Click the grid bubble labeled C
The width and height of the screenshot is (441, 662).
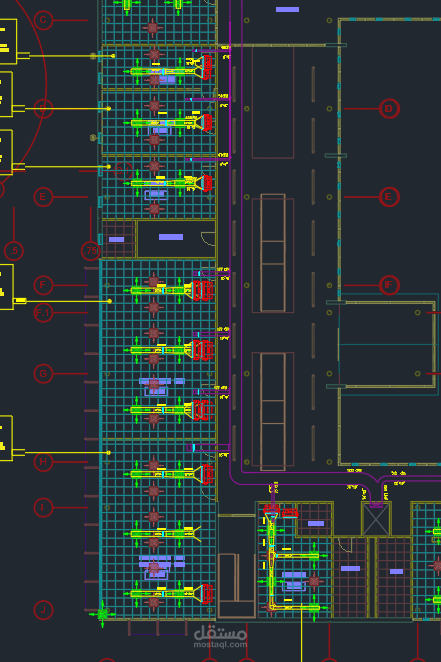43,20
